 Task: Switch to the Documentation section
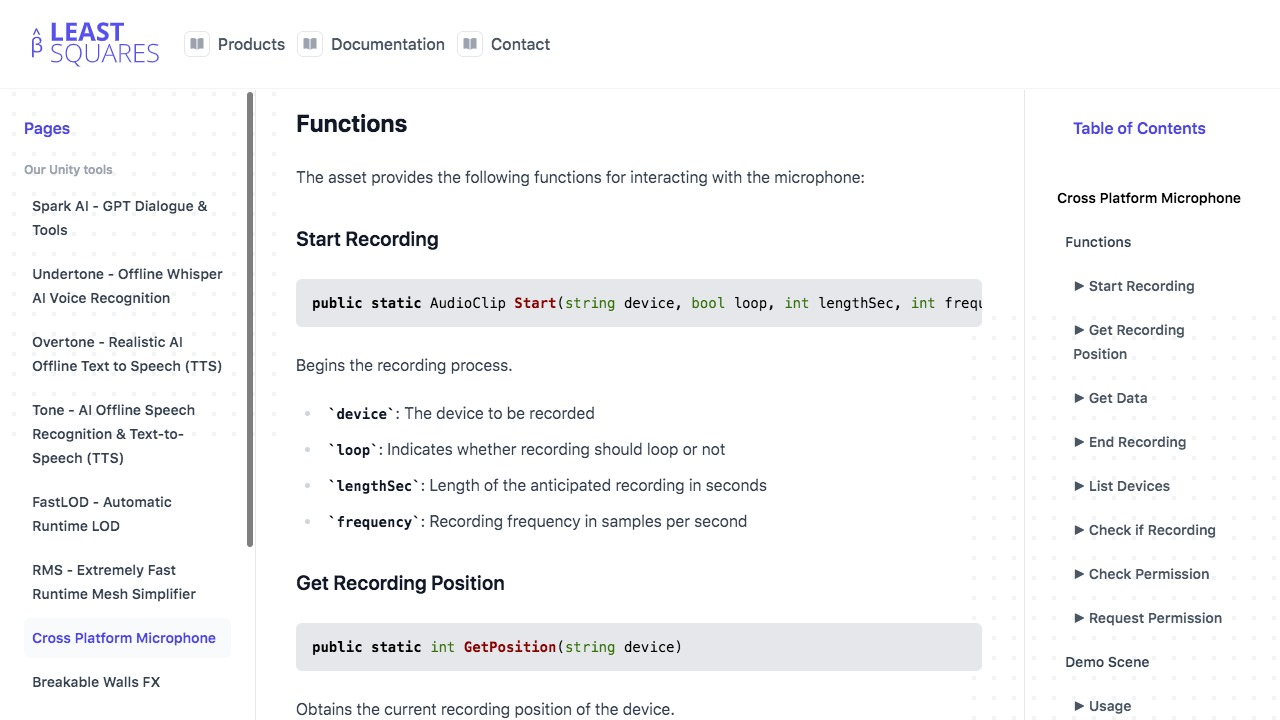pos(387,44)
